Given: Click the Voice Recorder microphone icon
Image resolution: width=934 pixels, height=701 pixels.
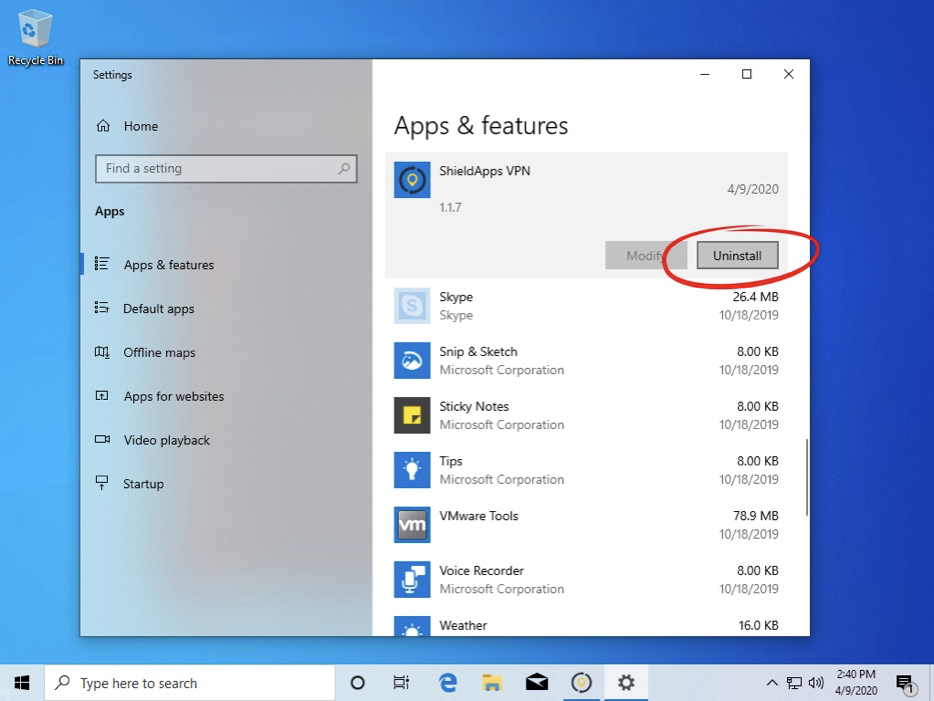Looking at the screenshot, I should coord(412,580).
